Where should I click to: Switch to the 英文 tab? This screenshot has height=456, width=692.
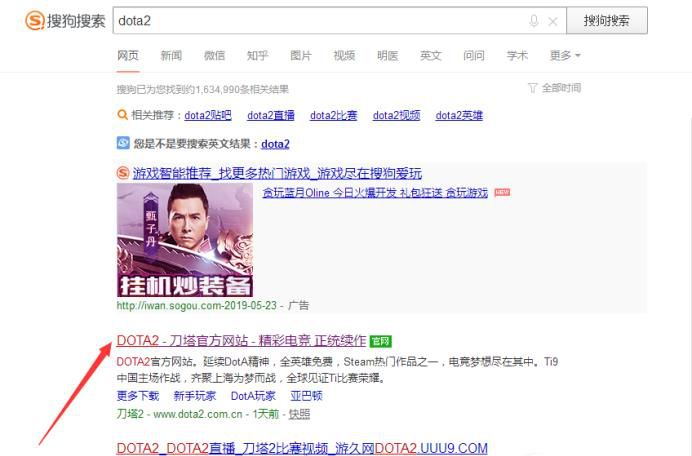(x=431, y=56)
